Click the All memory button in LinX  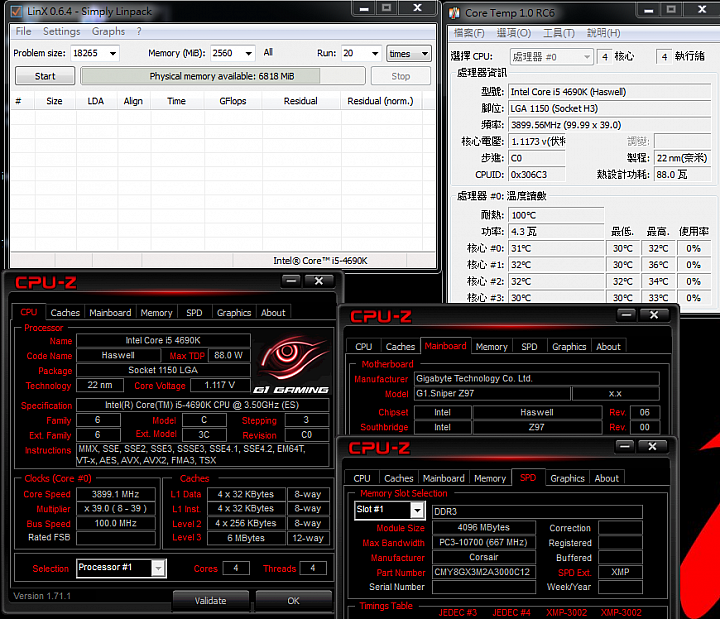[x=269, y=53]
